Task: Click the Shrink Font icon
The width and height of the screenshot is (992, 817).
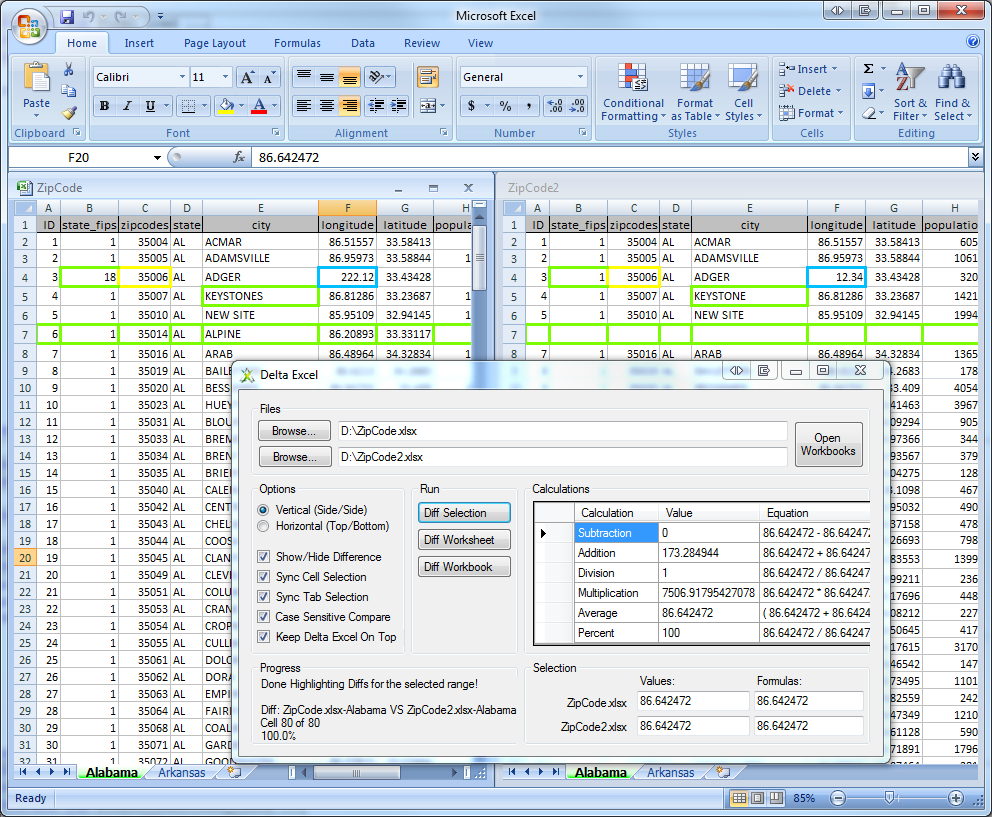Action: (x=270, y=77)
